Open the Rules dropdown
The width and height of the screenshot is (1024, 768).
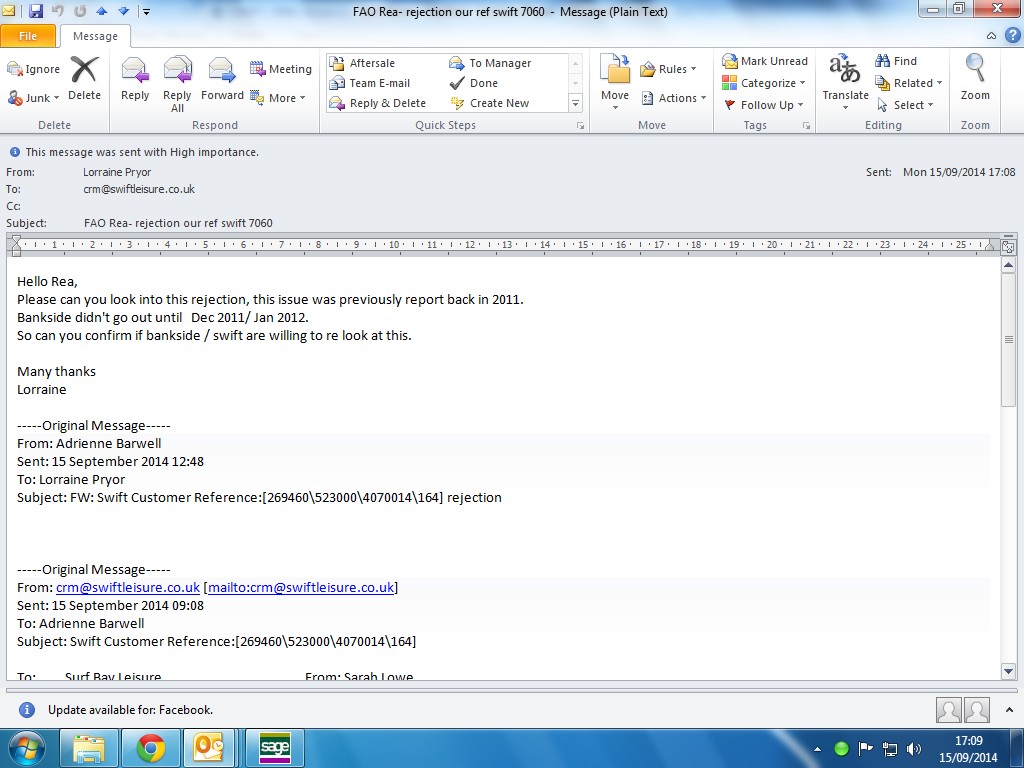tap(668, 69)
